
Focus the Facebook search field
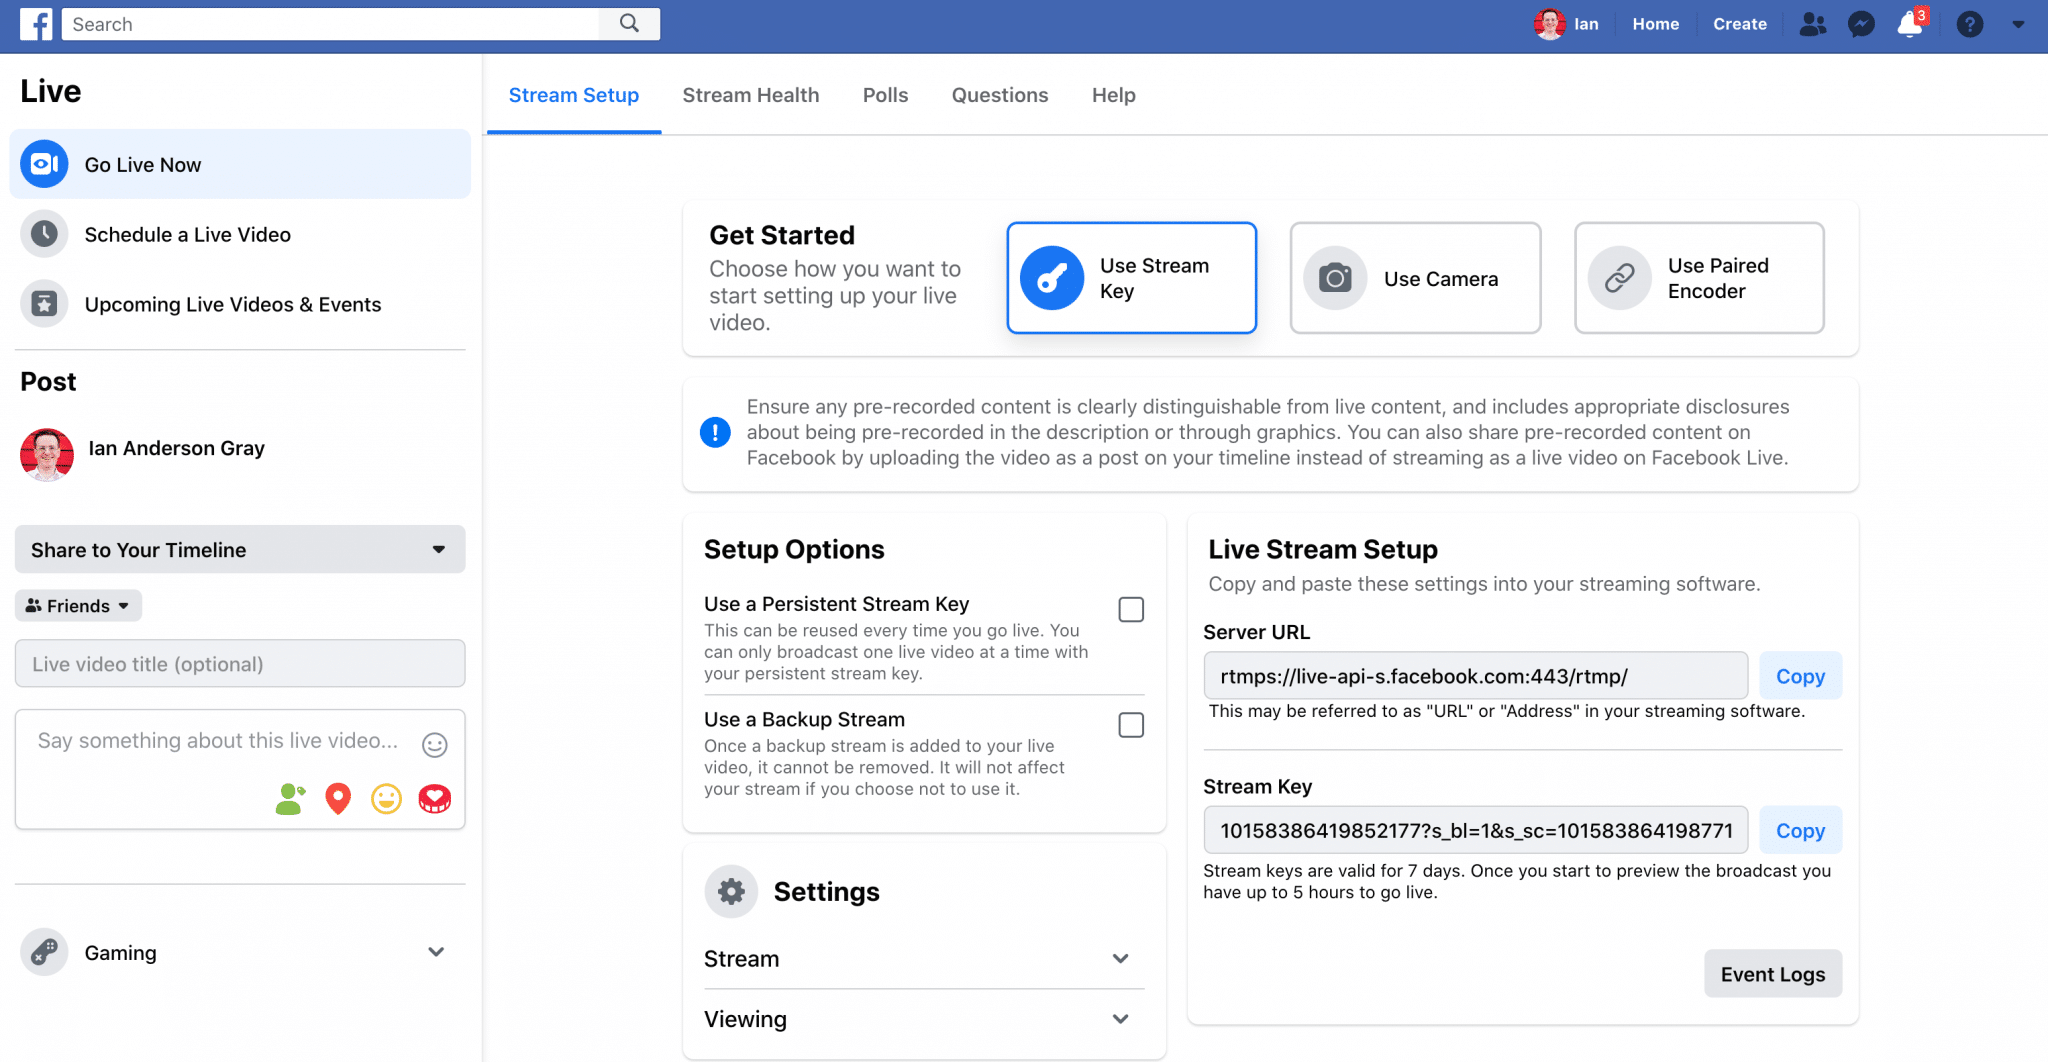click(x=330, y=24)
